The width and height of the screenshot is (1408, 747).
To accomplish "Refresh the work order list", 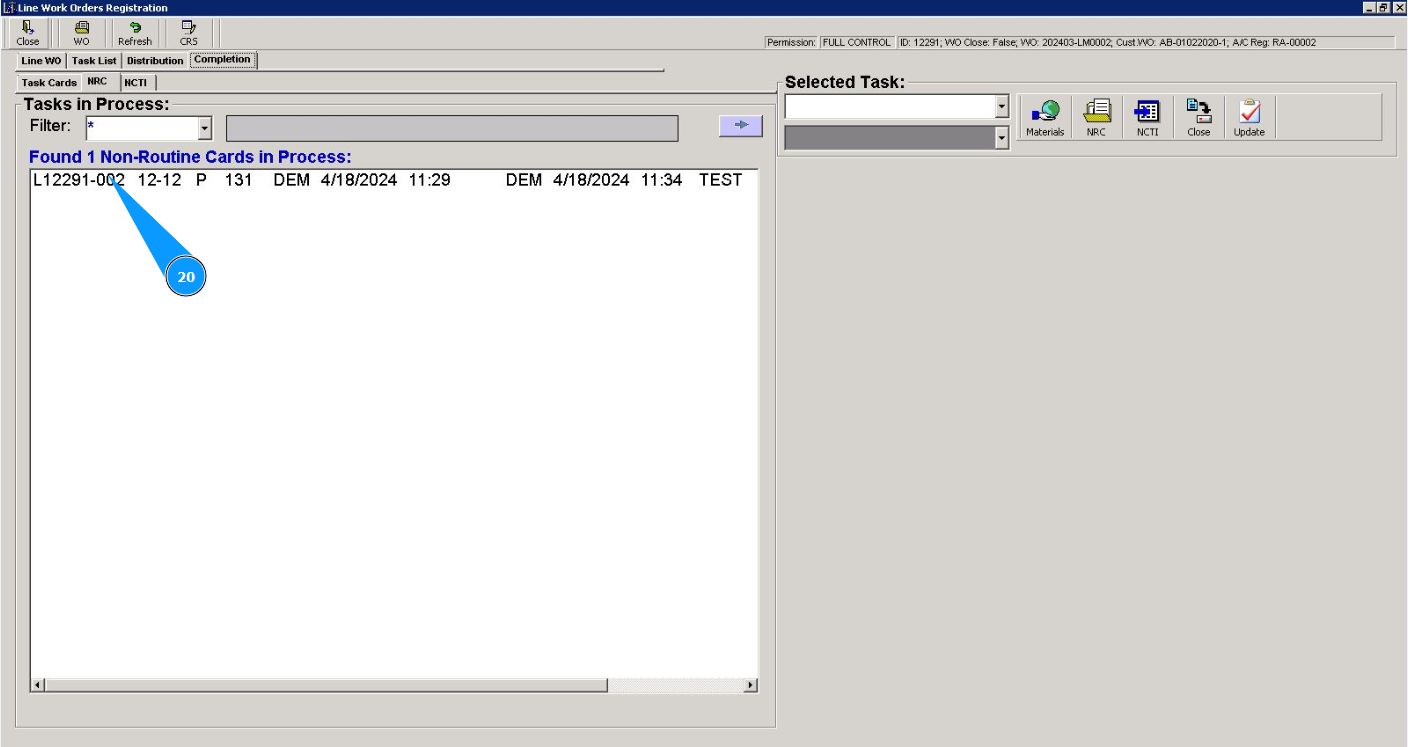I will pos(135,34).
